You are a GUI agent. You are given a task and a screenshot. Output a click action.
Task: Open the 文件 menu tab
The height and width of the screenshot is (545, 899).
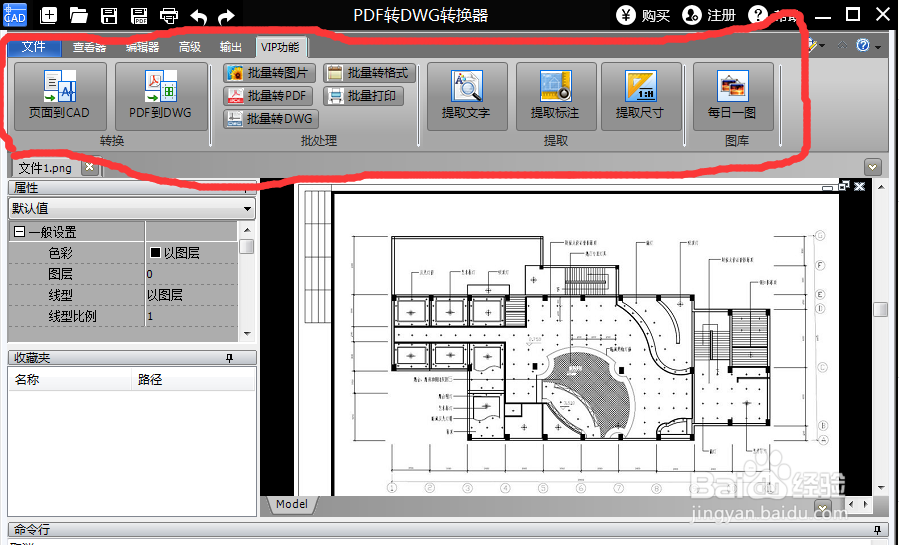tap(34, 46)
